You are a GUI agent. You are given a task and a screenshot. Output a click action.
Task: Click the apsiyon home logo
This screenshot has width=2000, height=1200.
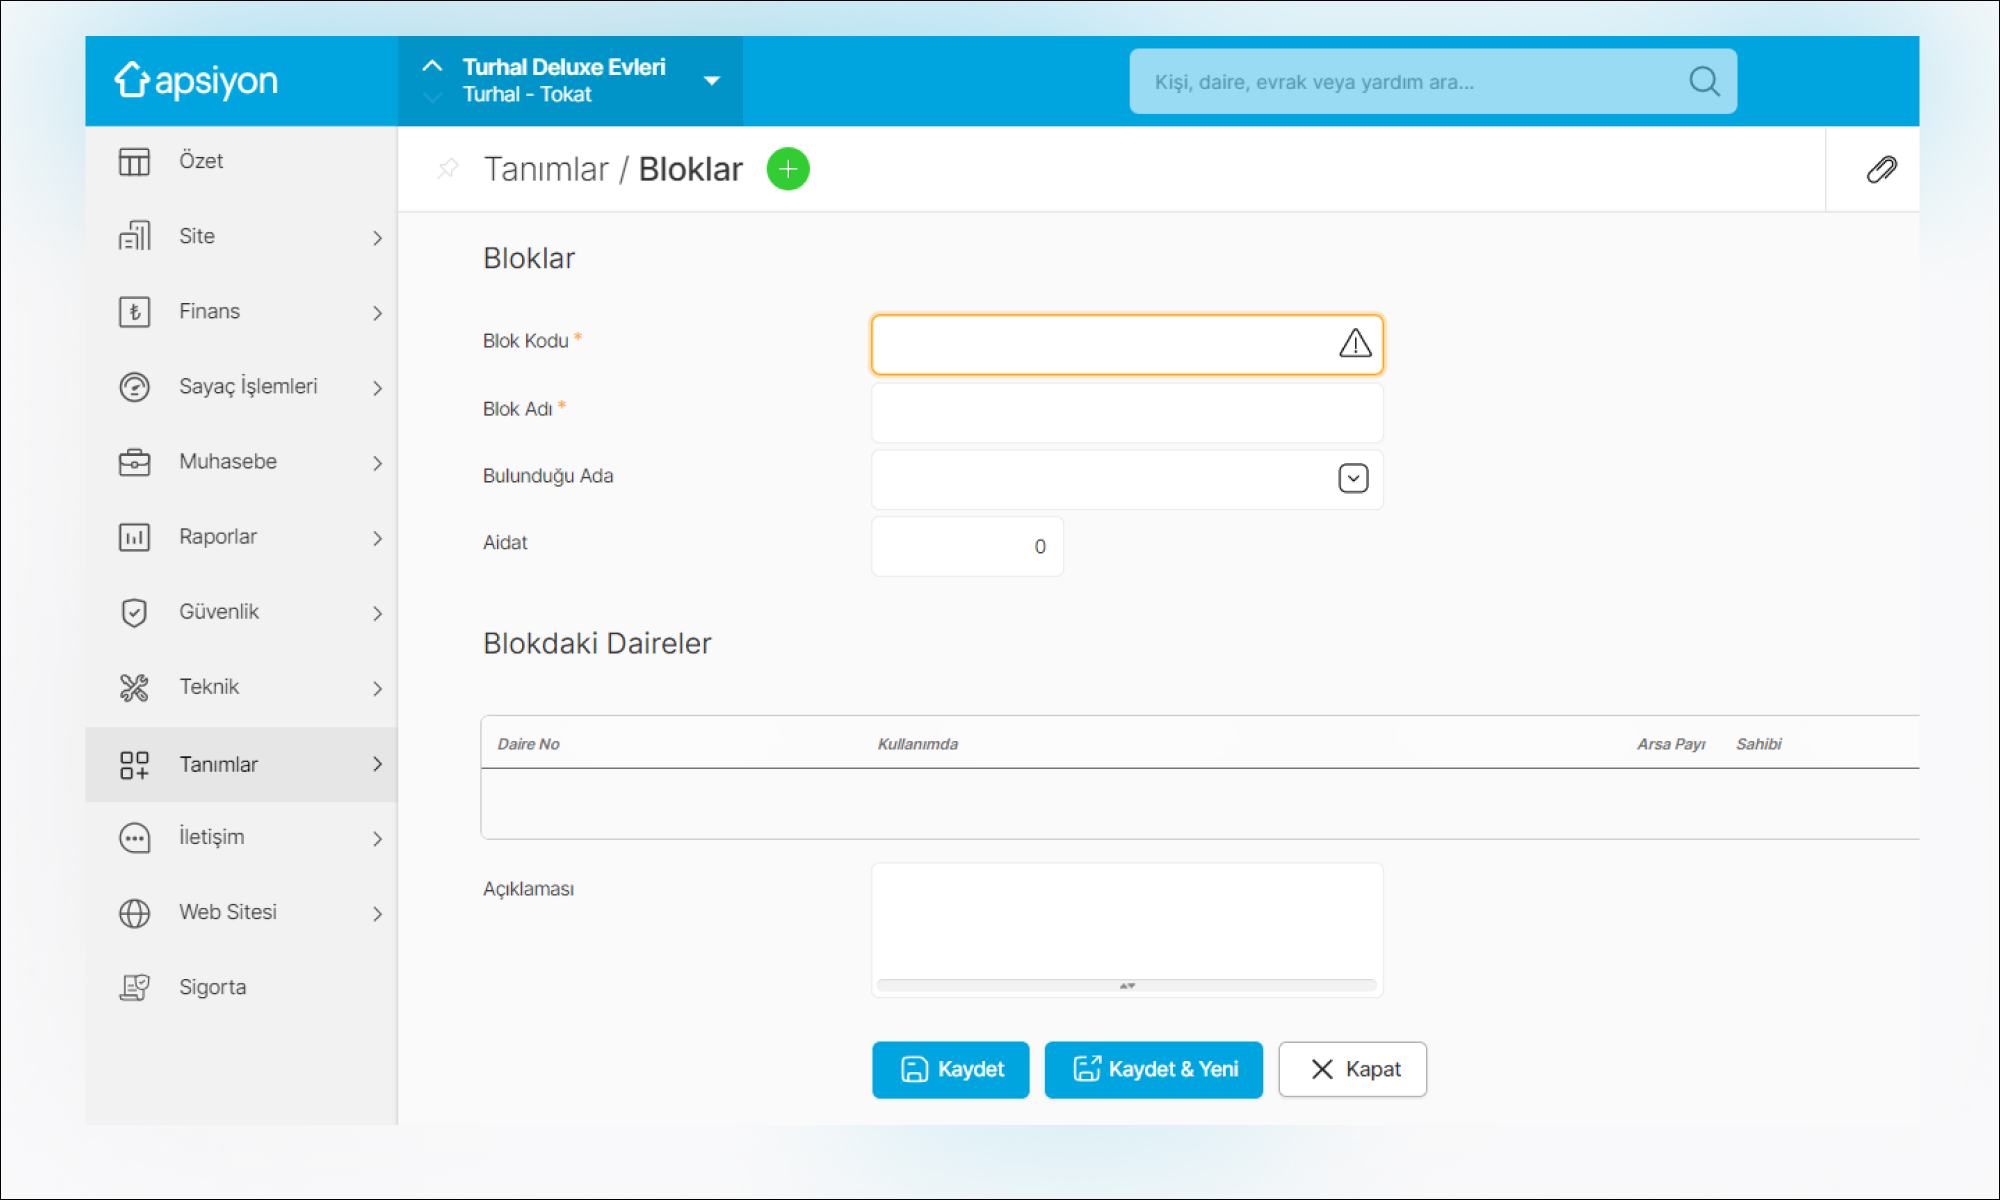[197, 81]
